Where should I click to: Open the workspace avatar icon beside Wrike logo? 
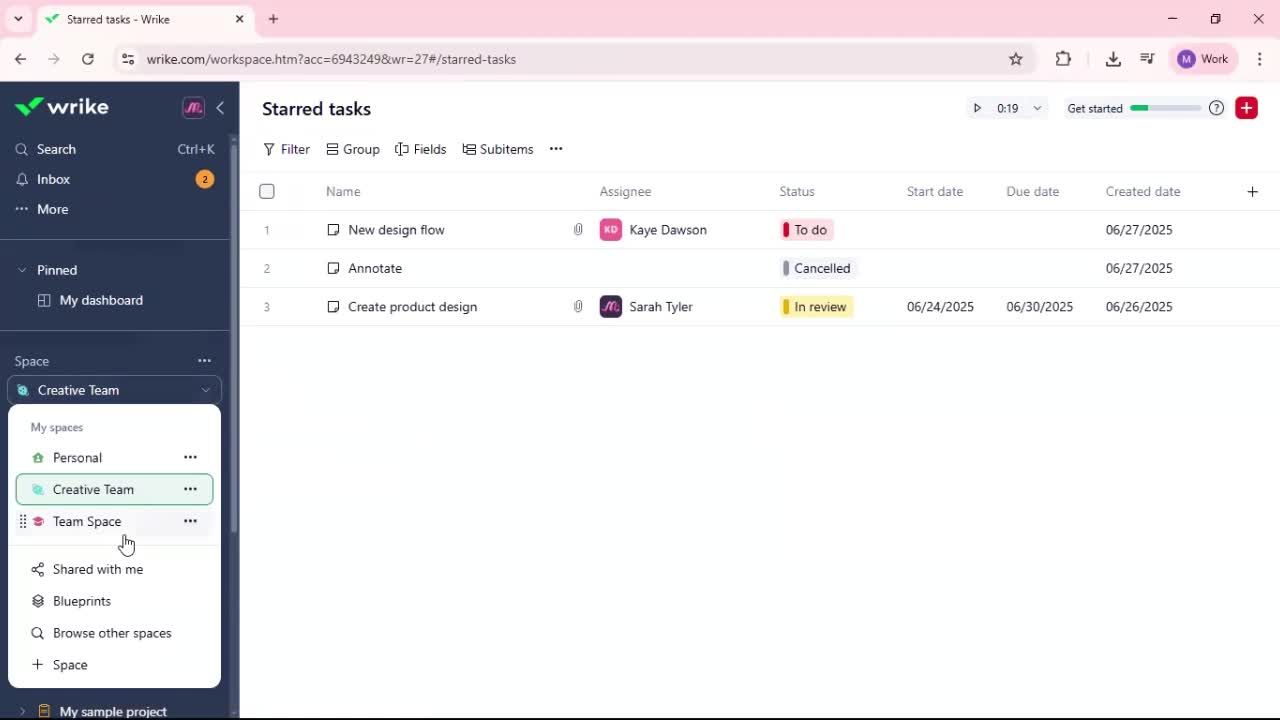pyautogui.click(x=193, y=108)
